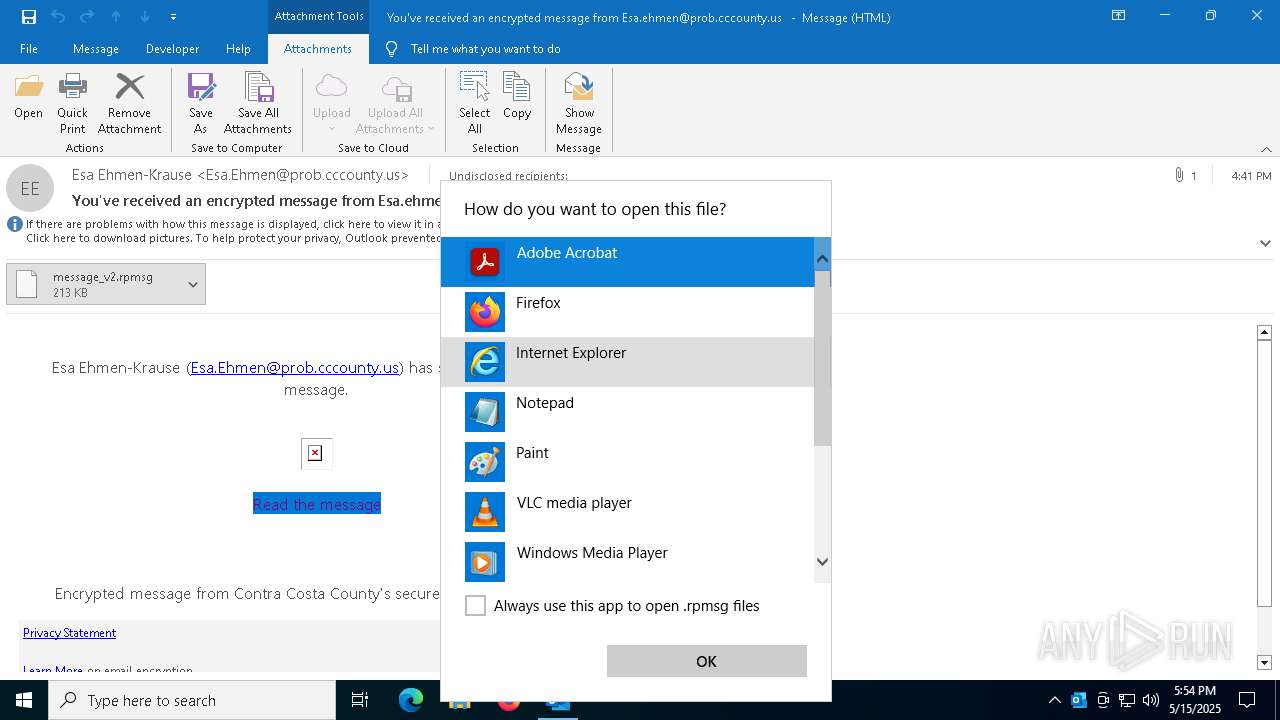The image size is (1280, 720).
Task: Click Type here to search box
Action: pyautogui.click(x=192, y=700)
